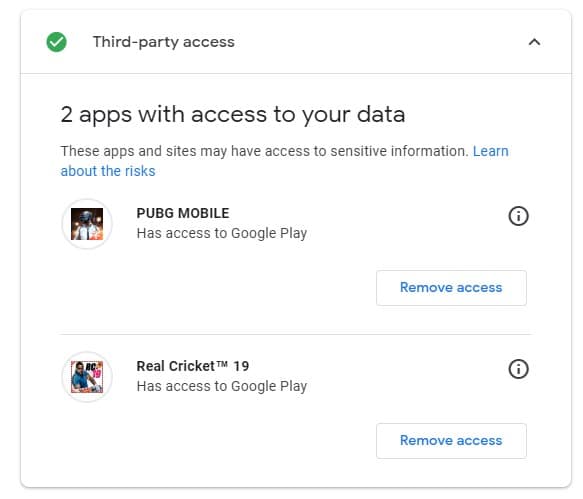Click the divider line between the two apps
This screenshot has width=583, height=499.
[296, 334]
